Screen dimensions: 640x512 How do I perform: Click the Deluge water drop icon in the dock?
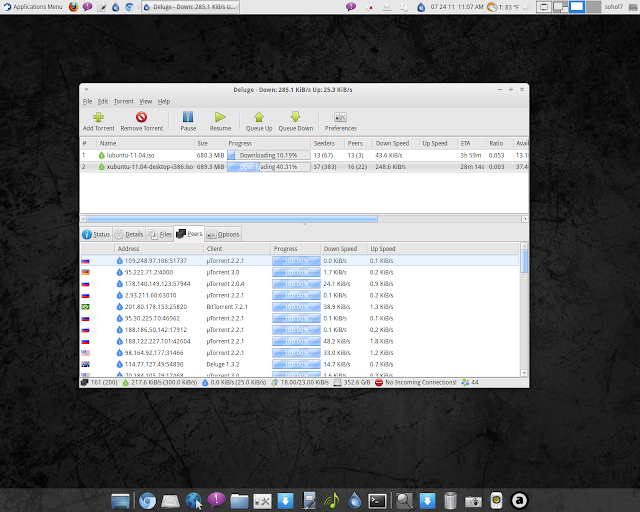tap(354, 501)
